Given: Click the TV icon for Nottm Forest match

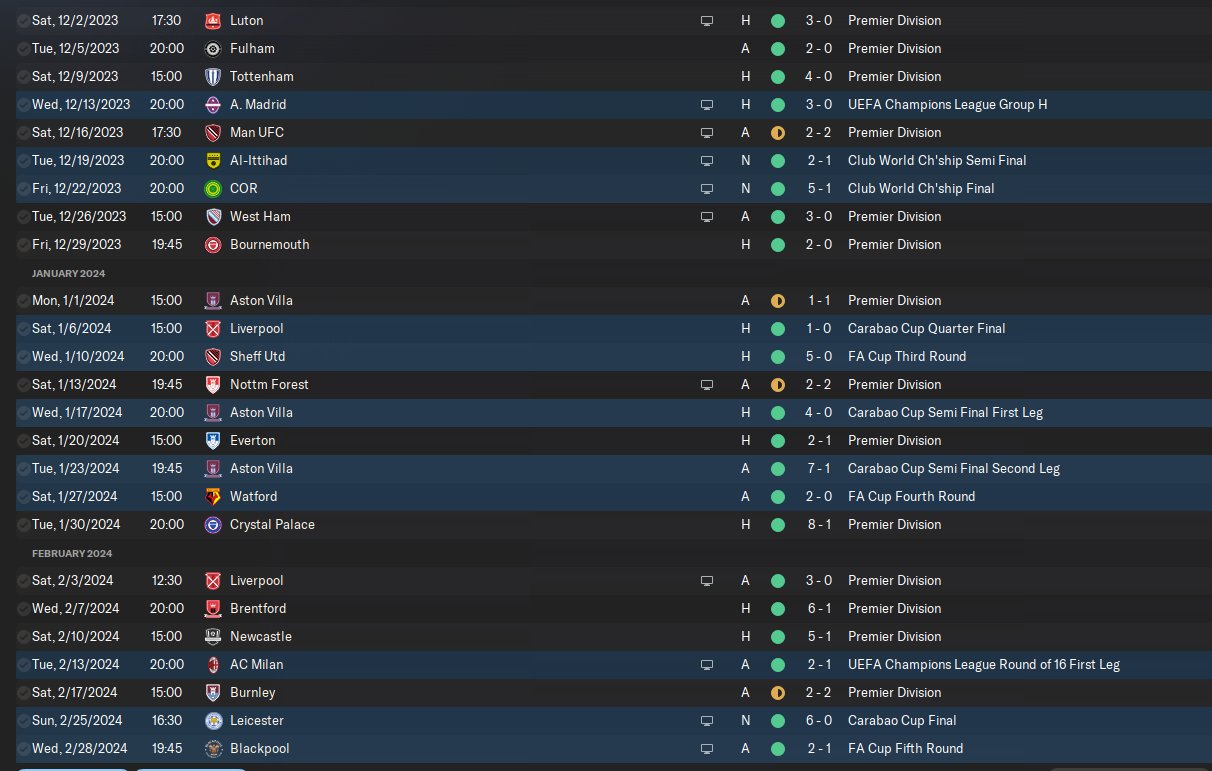Looking at the screenshot, I should point(707,384).
